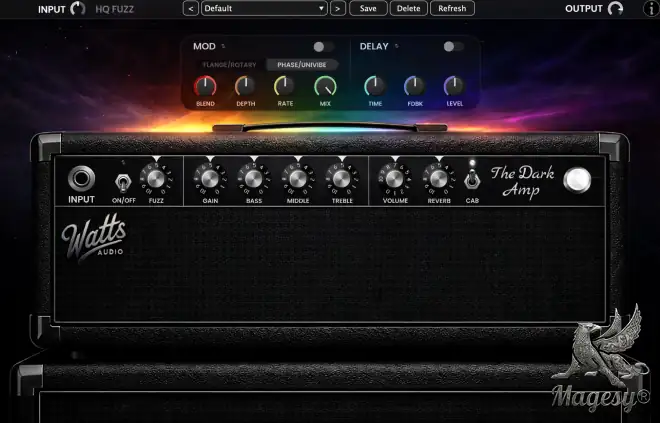Click the amp INPUT jack
Viewport: 660px width, 423px height.
tap(81, 178)
